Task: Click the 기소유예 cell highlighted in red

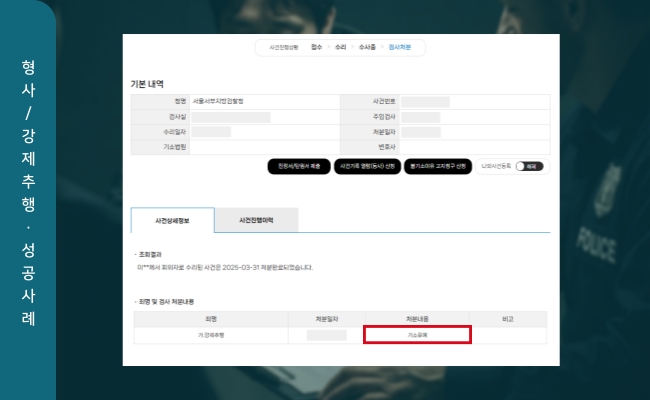Action: (x=417, y=335)
